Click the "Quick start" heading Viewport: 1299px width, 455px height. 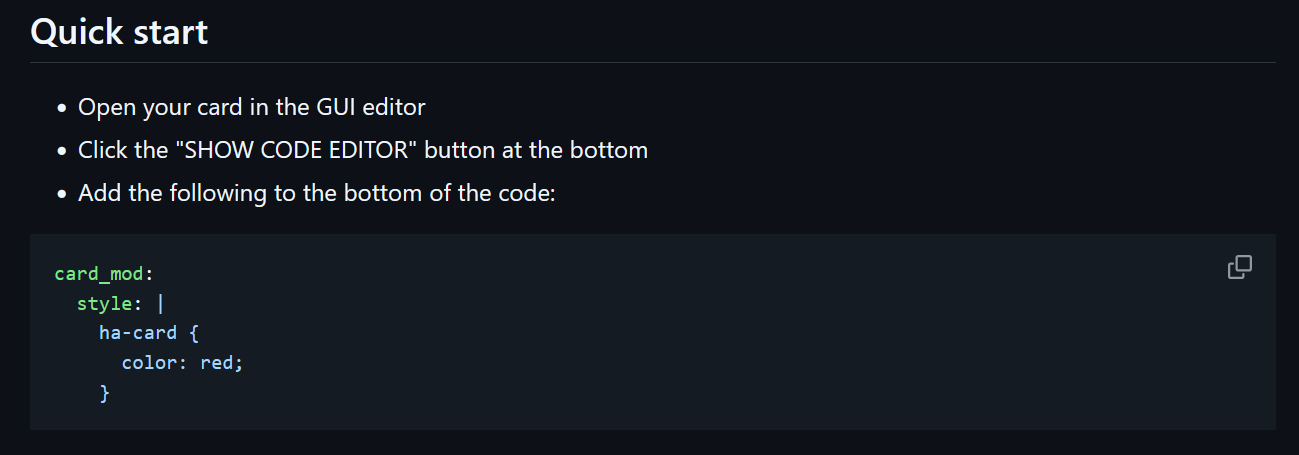pyautogui.click(x=119, y=32)
